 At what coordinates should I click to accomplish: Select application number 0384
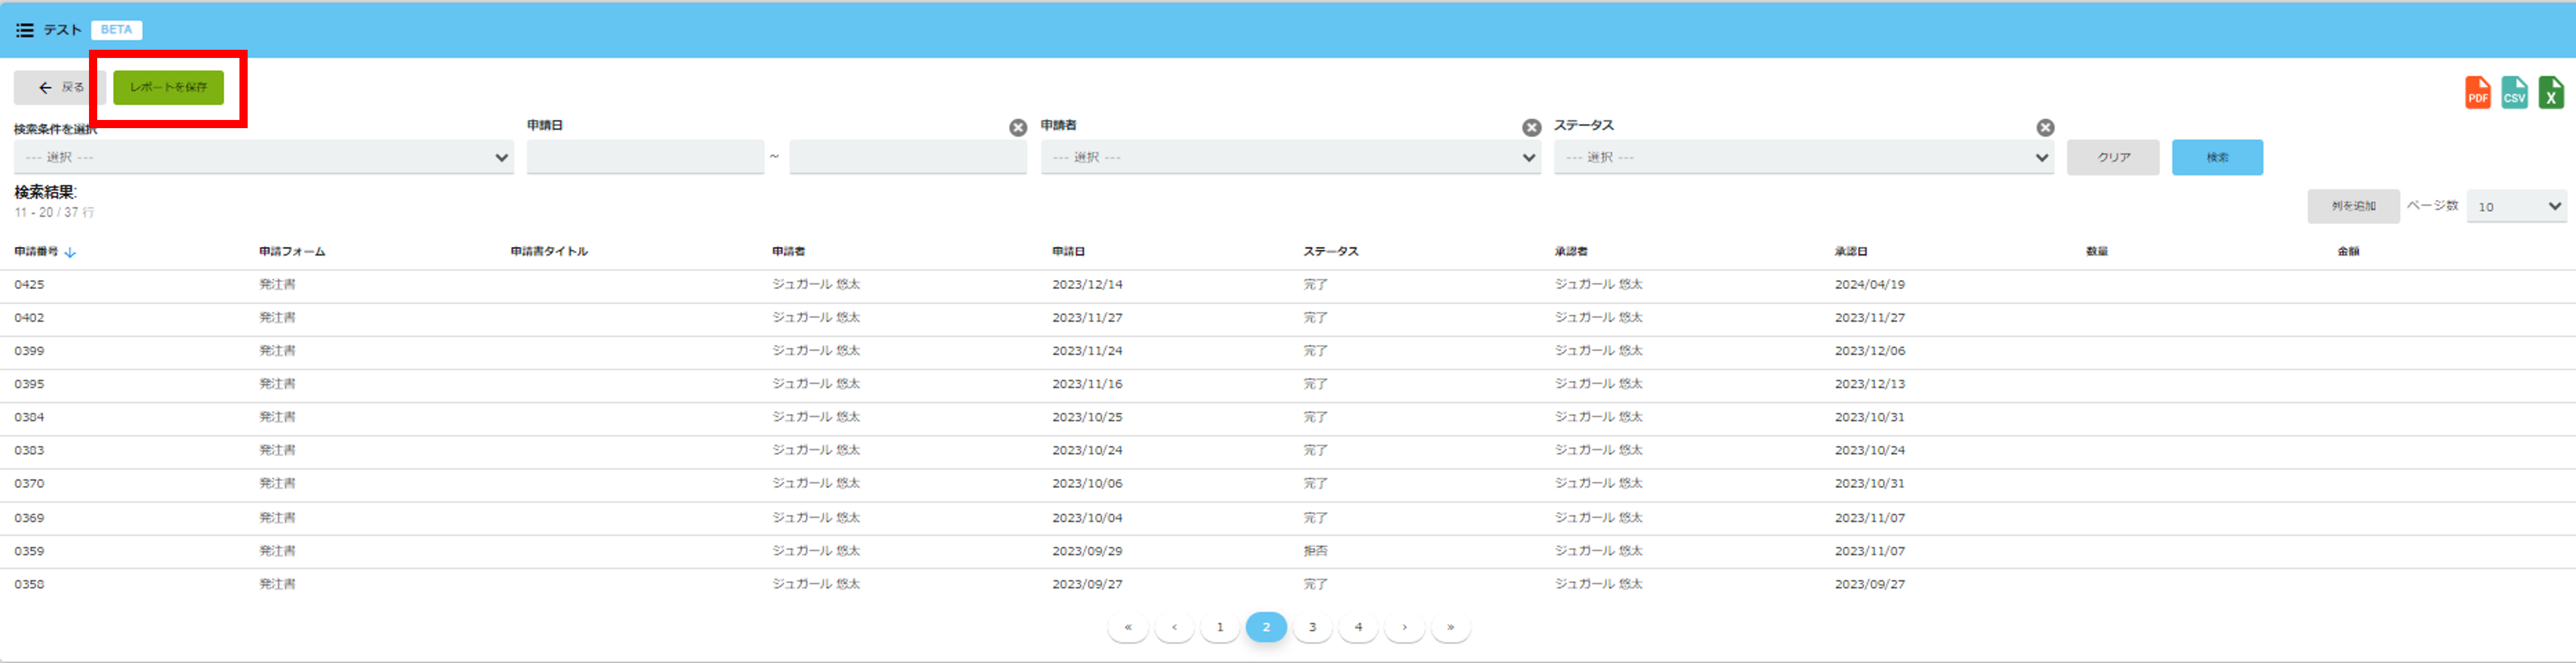[x=29, y=417]
